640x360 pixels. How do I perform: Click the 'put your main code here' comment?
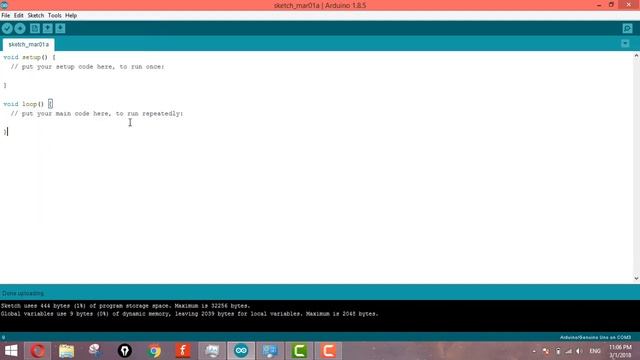(x=97, y=113)
